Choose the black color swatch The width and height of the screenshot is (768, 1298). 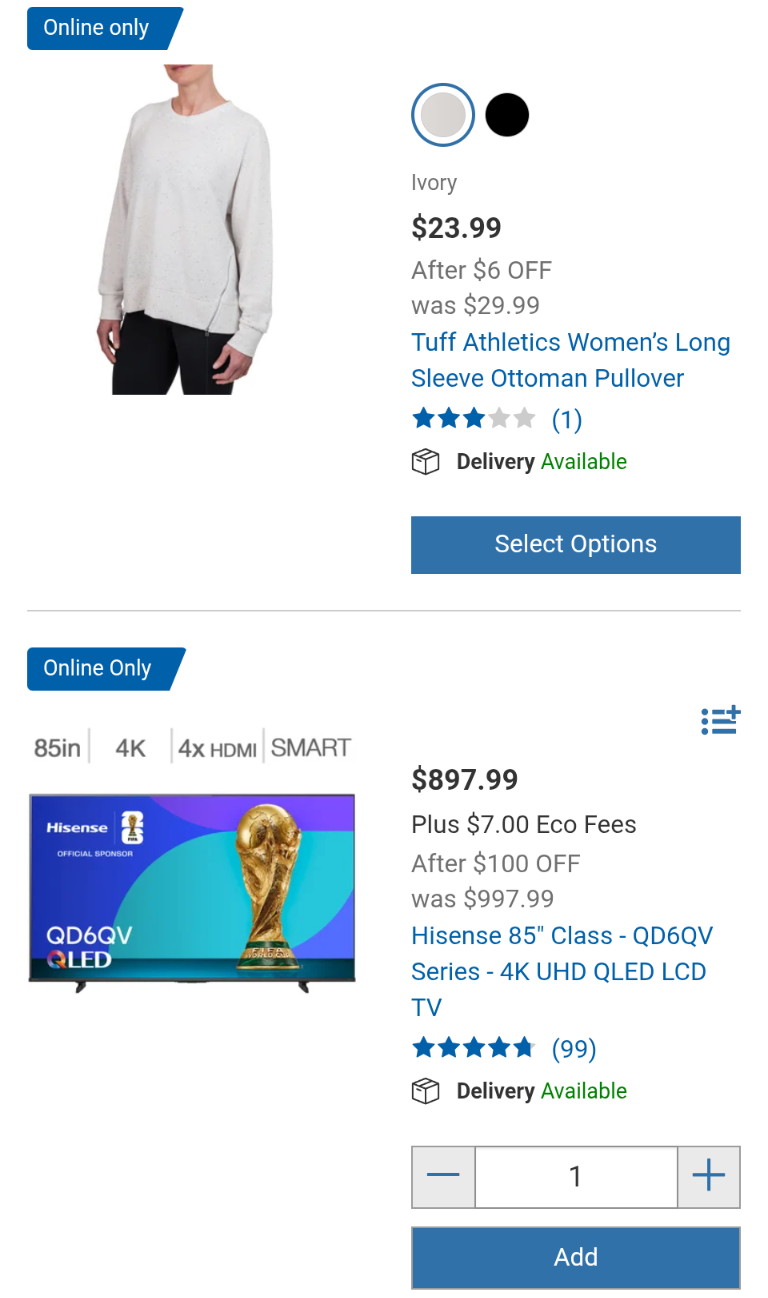point(507,115)
